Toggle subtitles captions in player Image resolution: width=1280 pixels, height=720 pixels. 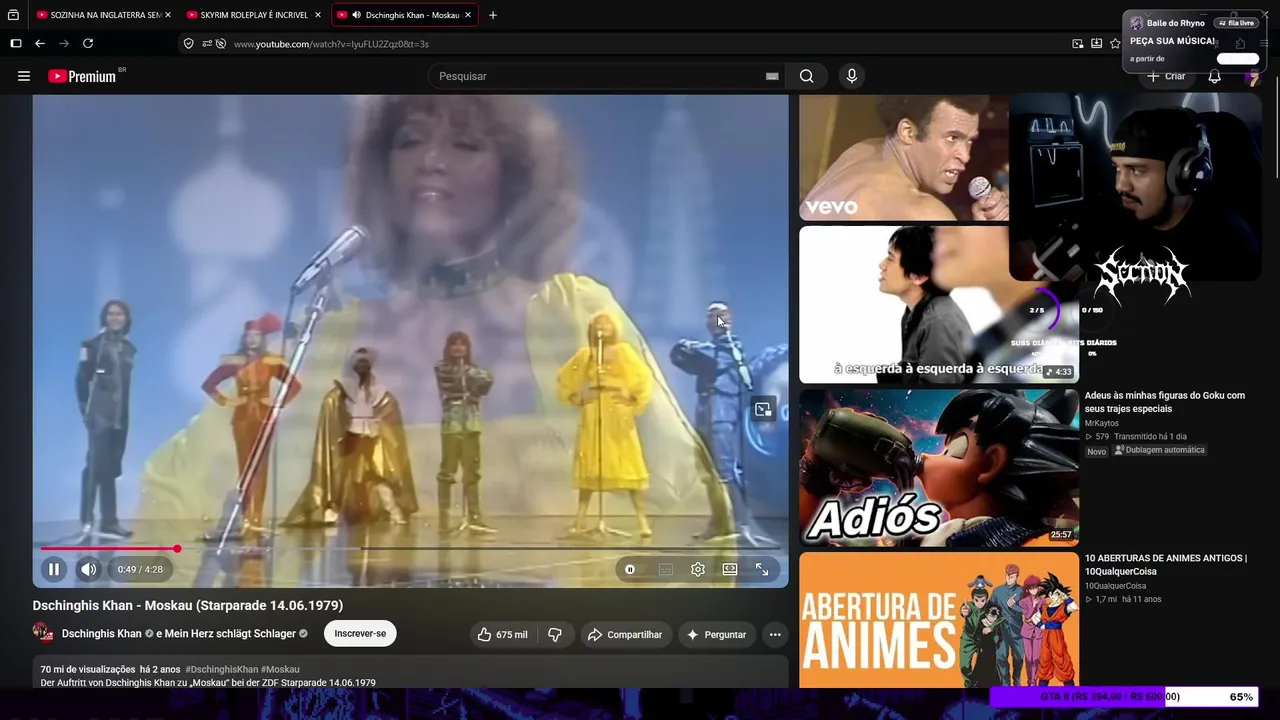click(666, 569)
